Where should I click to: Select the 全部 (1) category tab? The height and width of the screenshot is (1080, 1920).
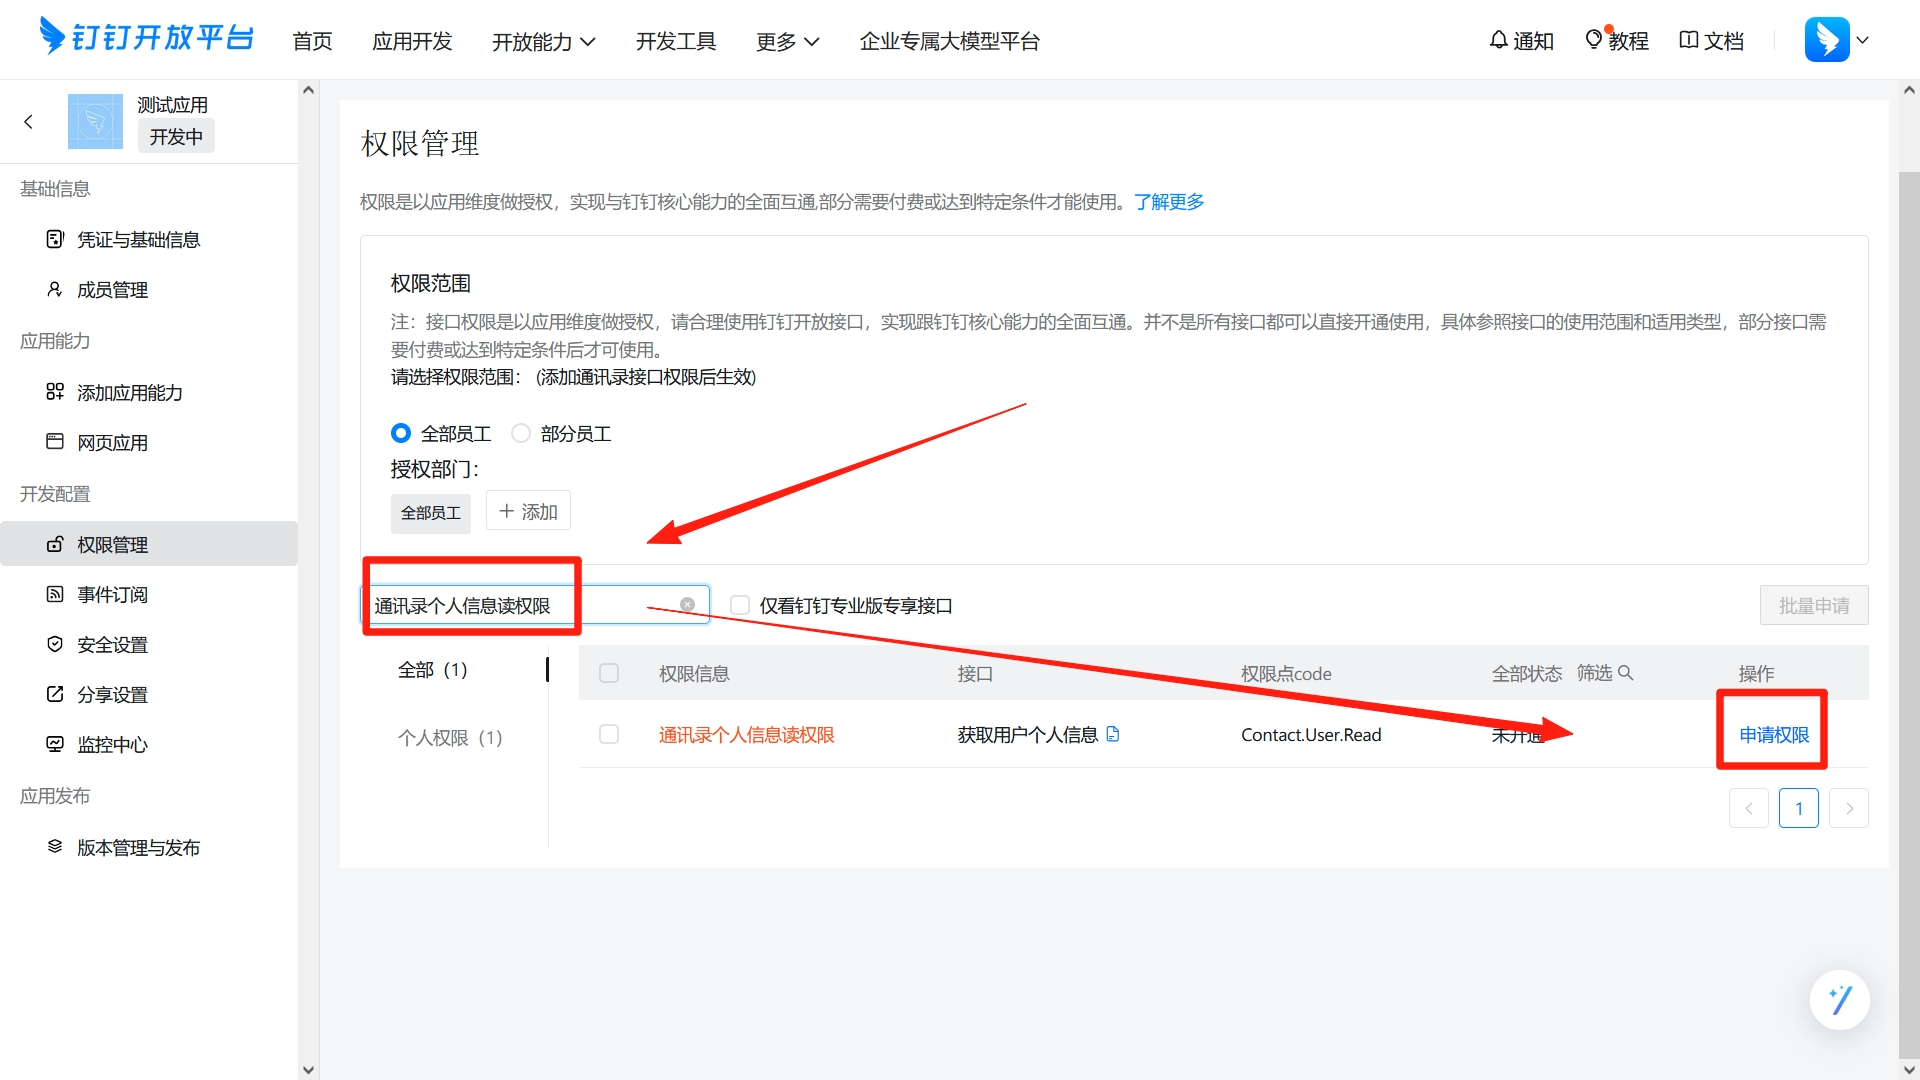click(x=433, y=670)
